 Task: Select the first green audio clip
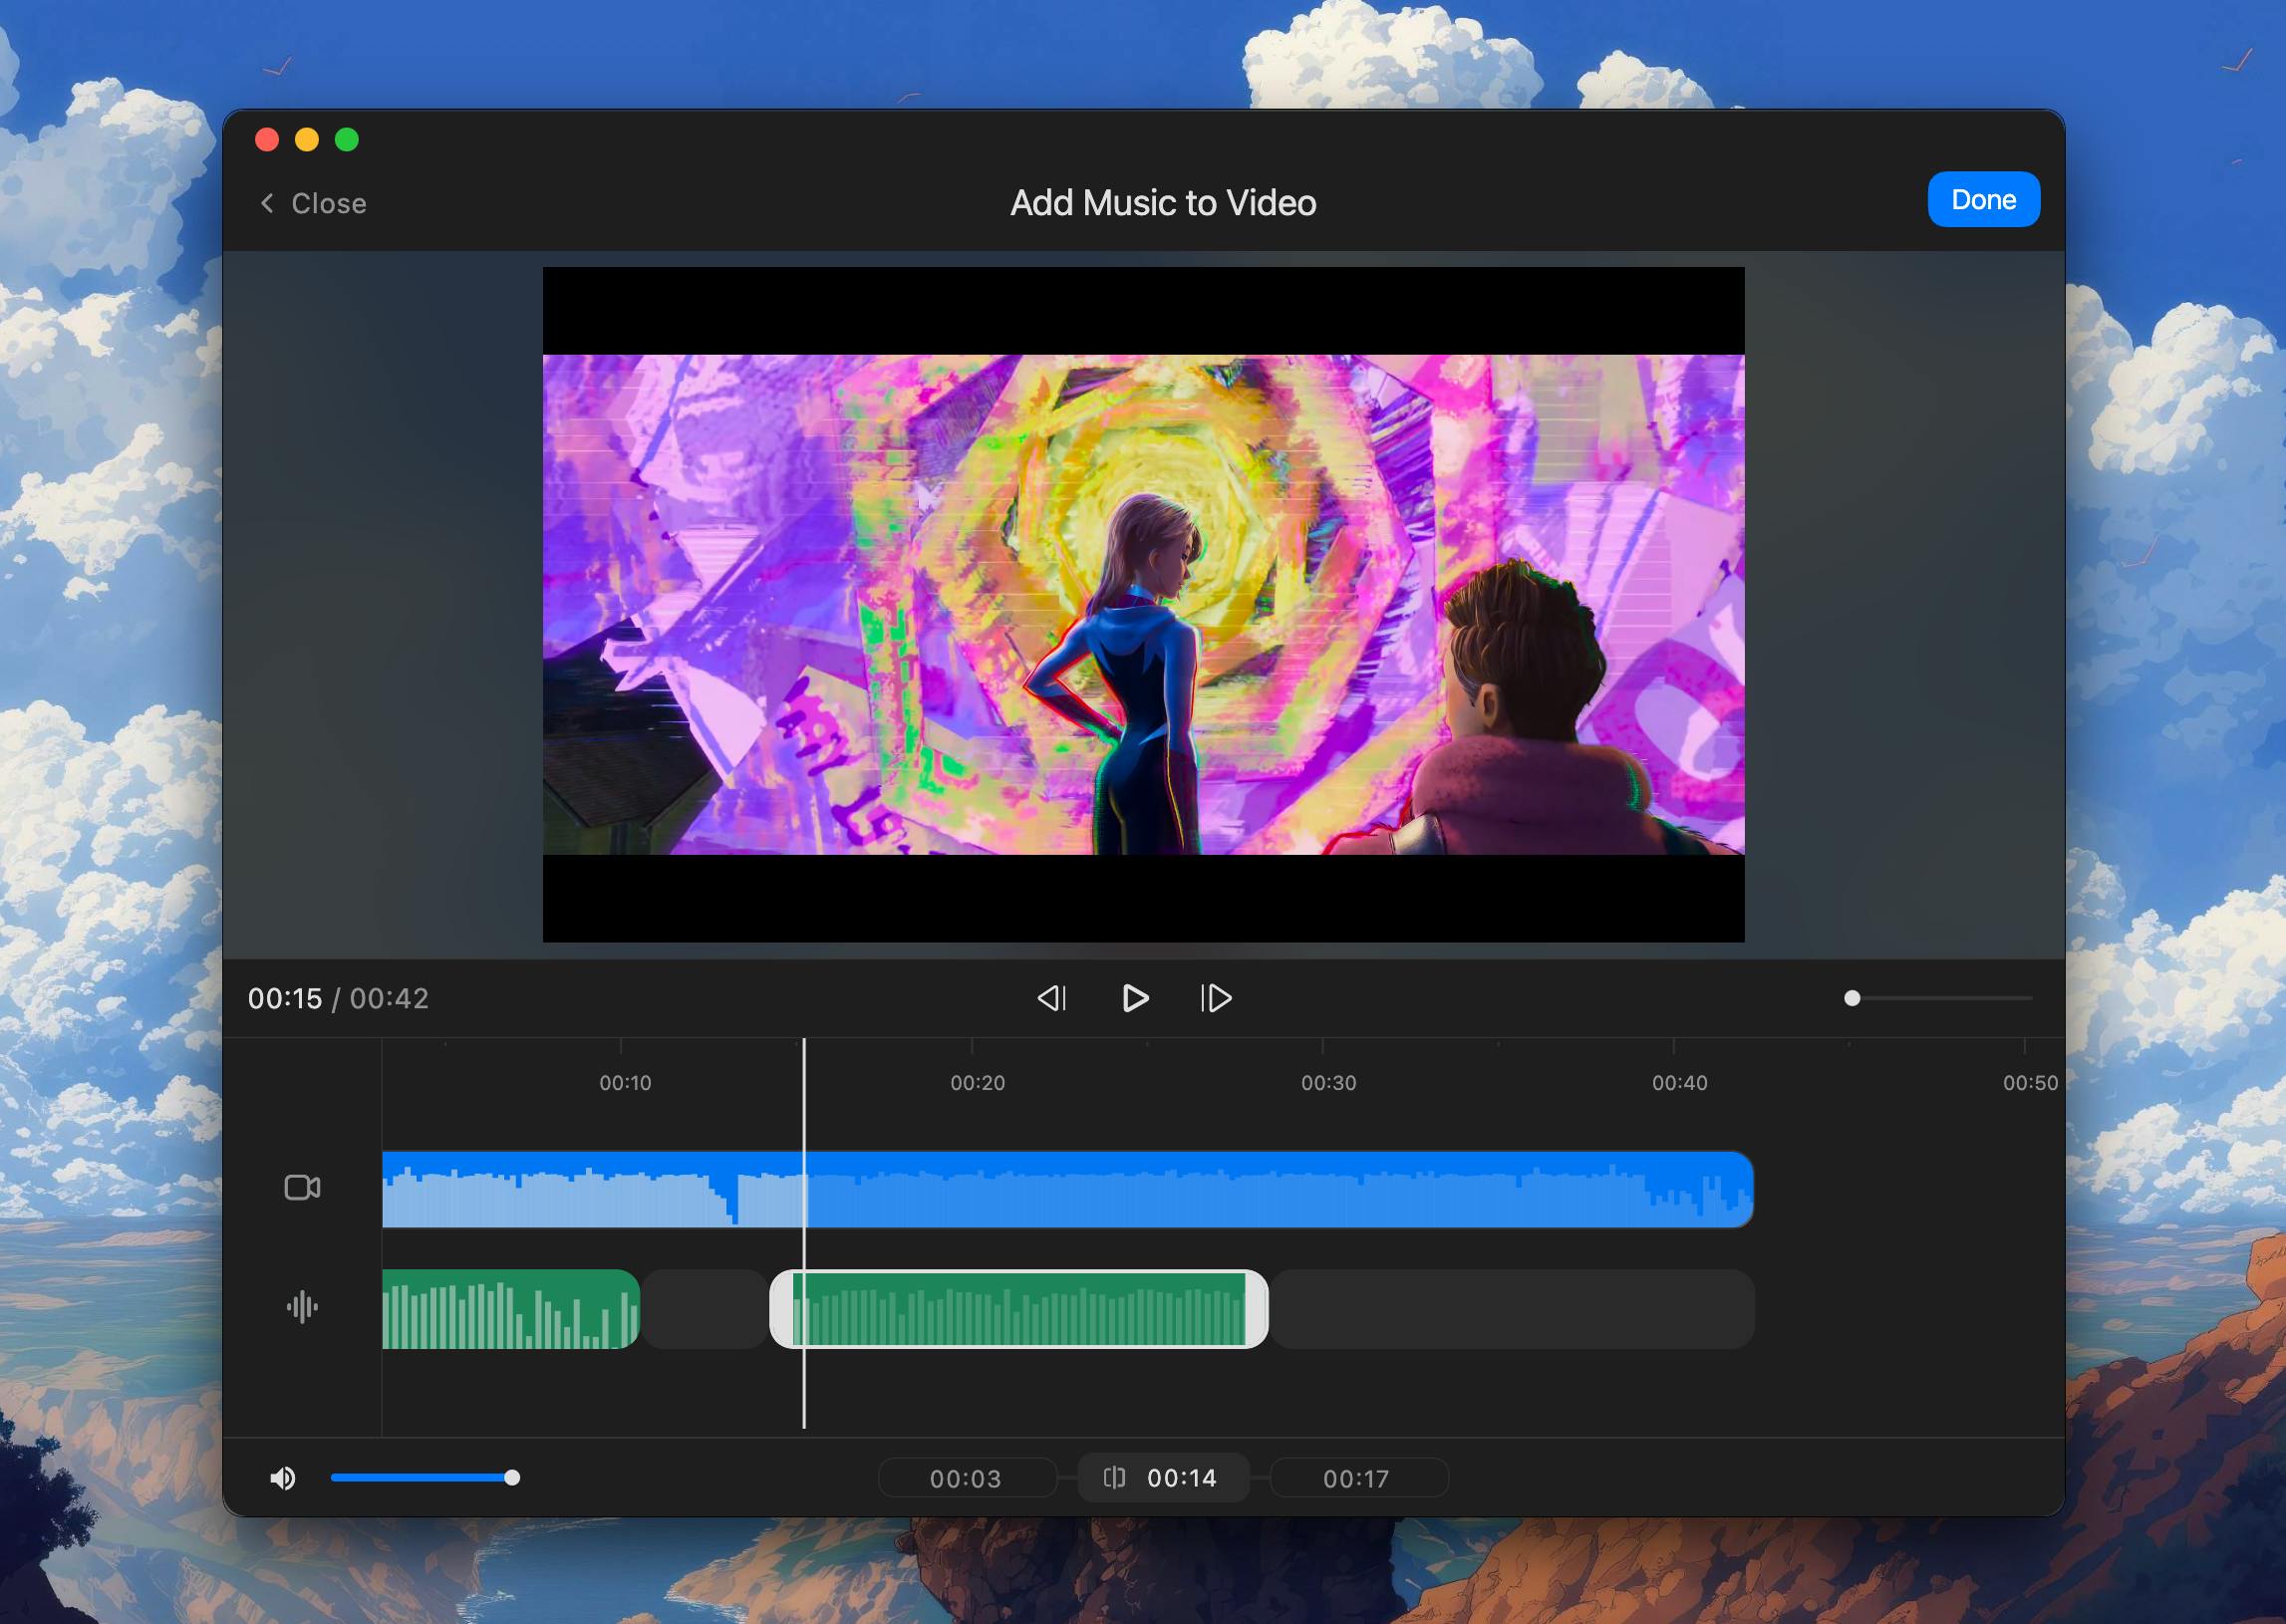(511, 1309)
